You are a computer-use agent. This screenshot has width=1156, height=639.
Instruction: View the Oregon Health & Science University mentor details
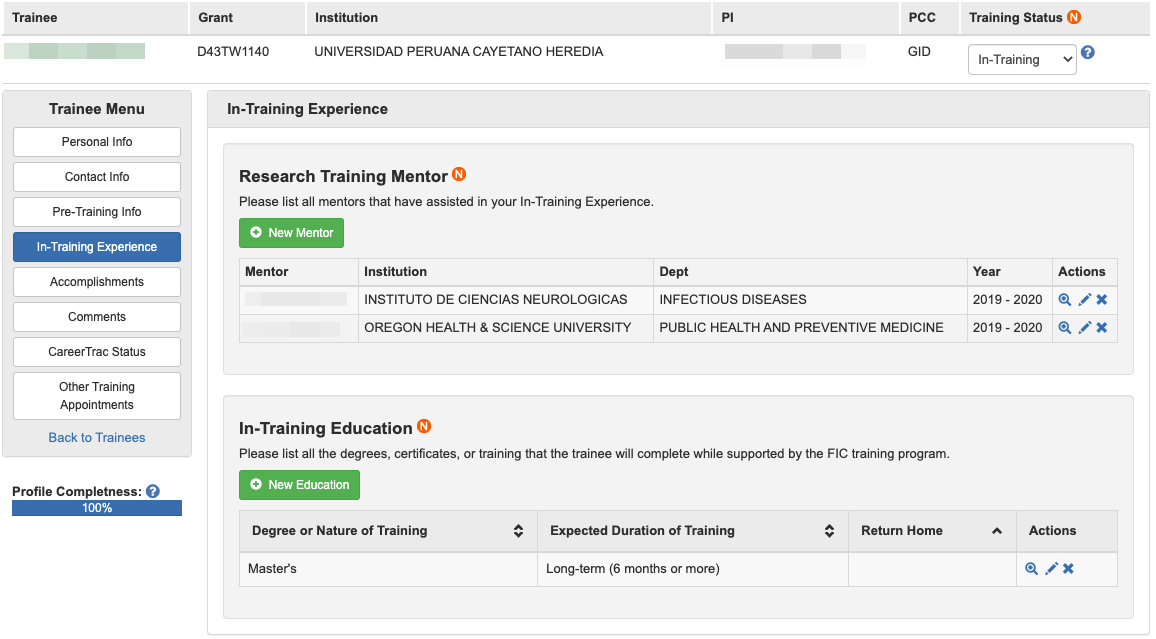coord(1065,328)
